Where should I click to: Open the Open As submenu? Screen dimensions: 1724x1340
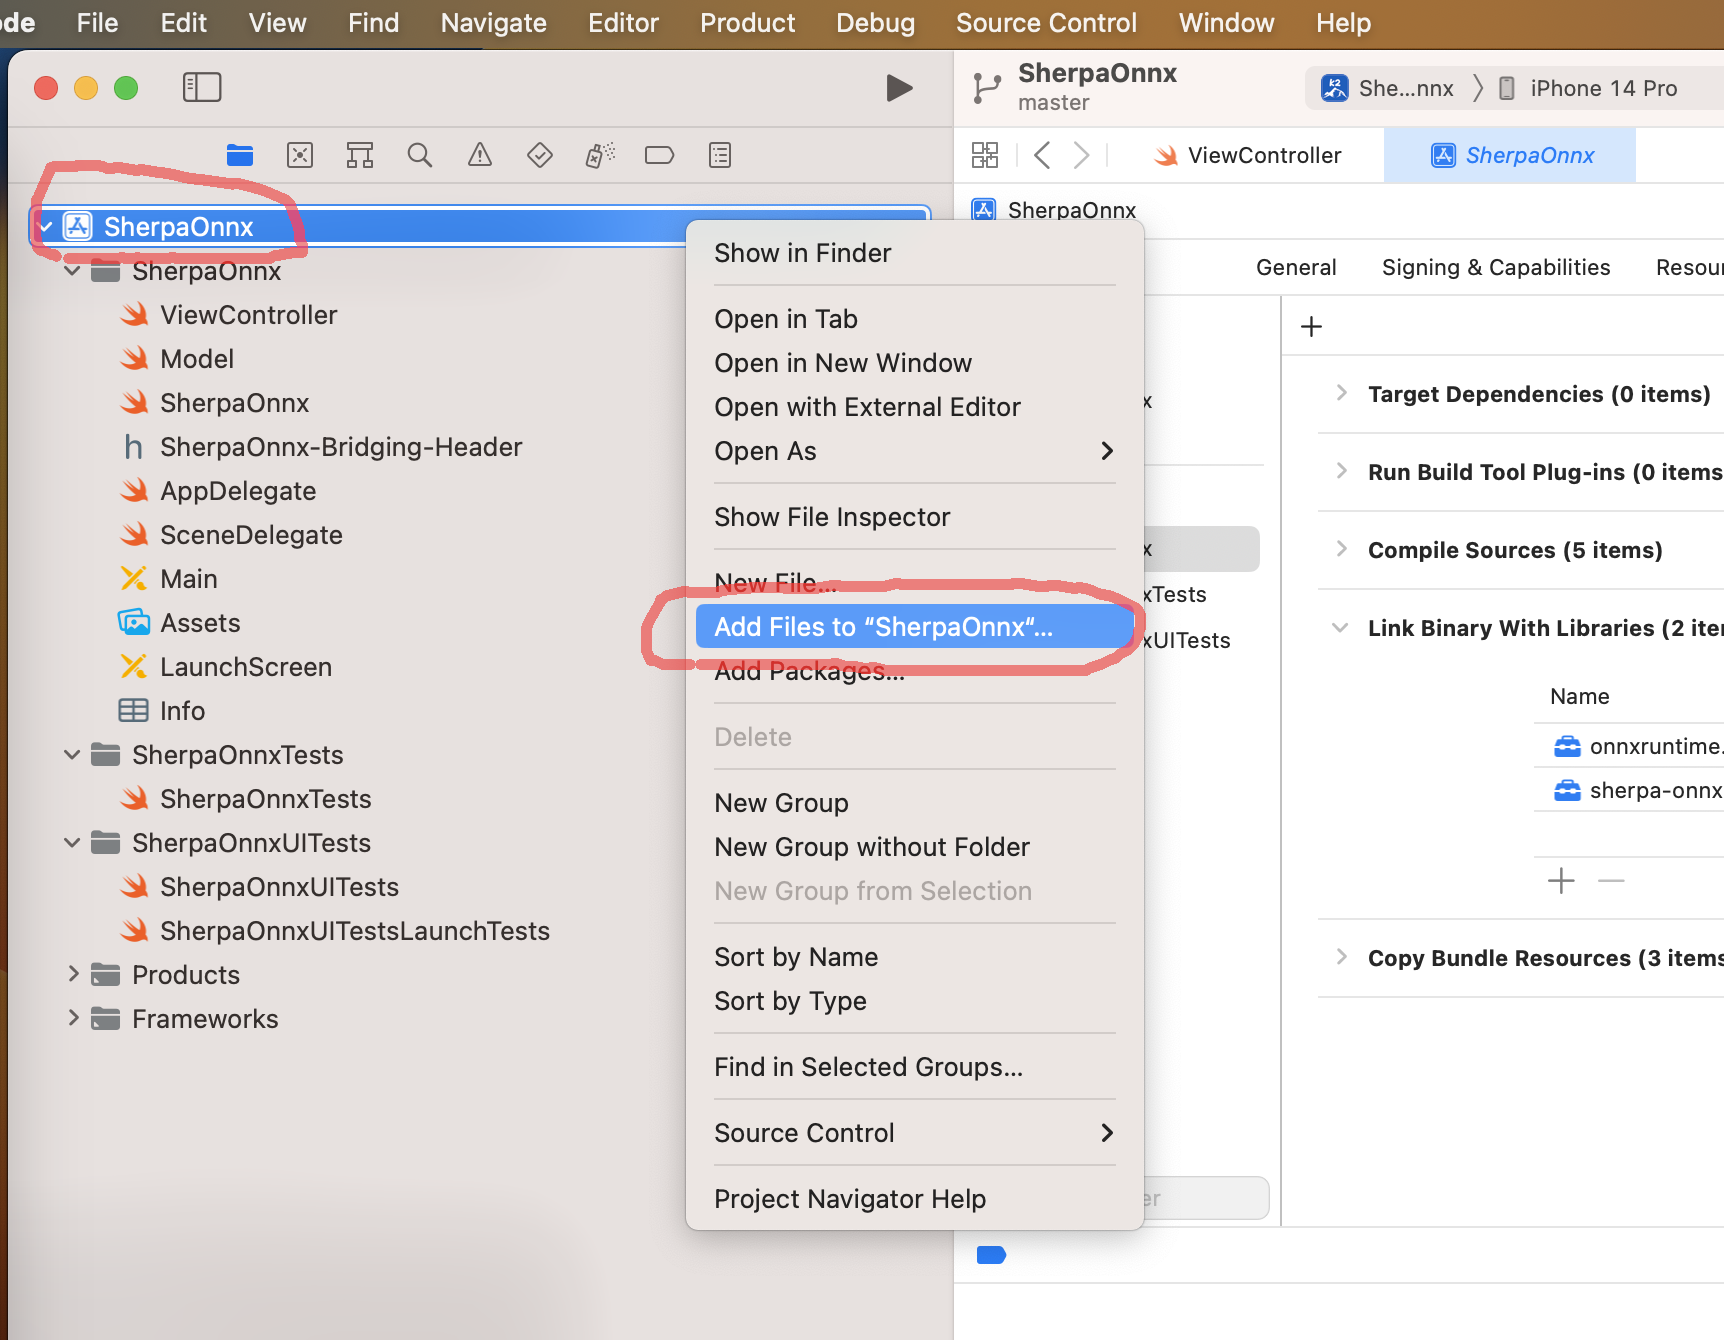pyautogui.click(x=914, y=451)
